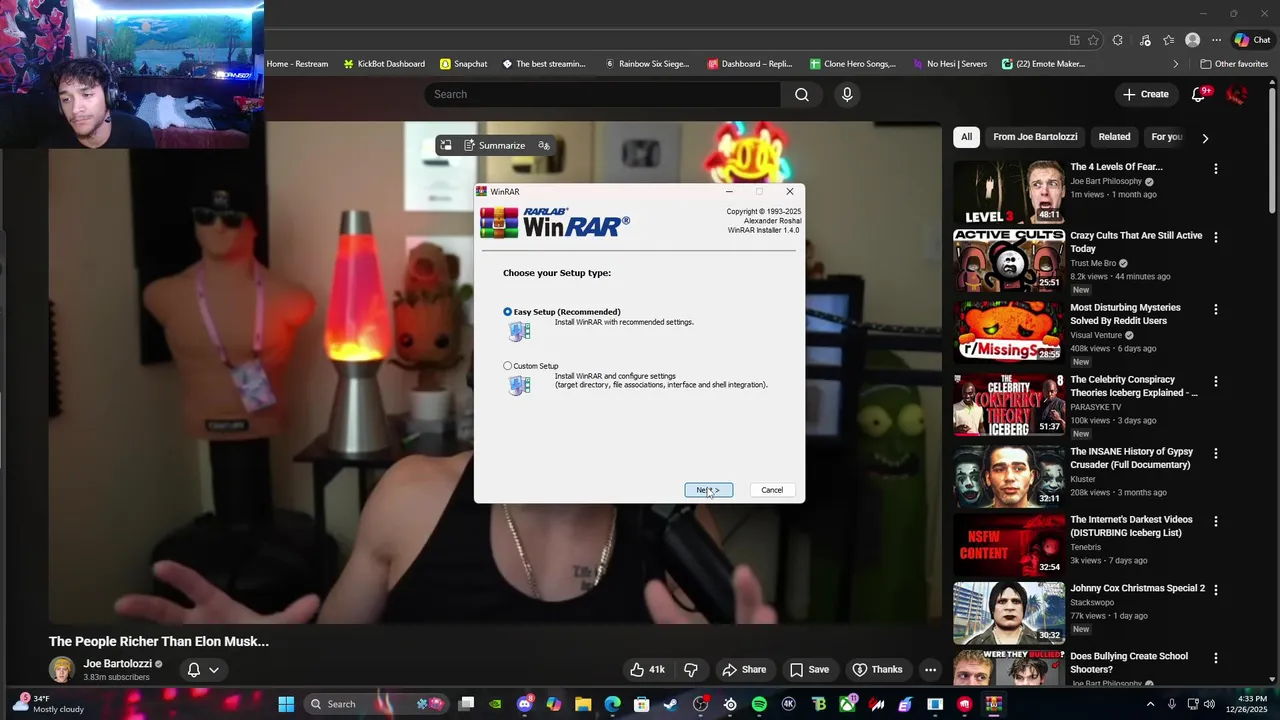
Task: Minimize the WinRAR installer window
Action: coord(729,191)
